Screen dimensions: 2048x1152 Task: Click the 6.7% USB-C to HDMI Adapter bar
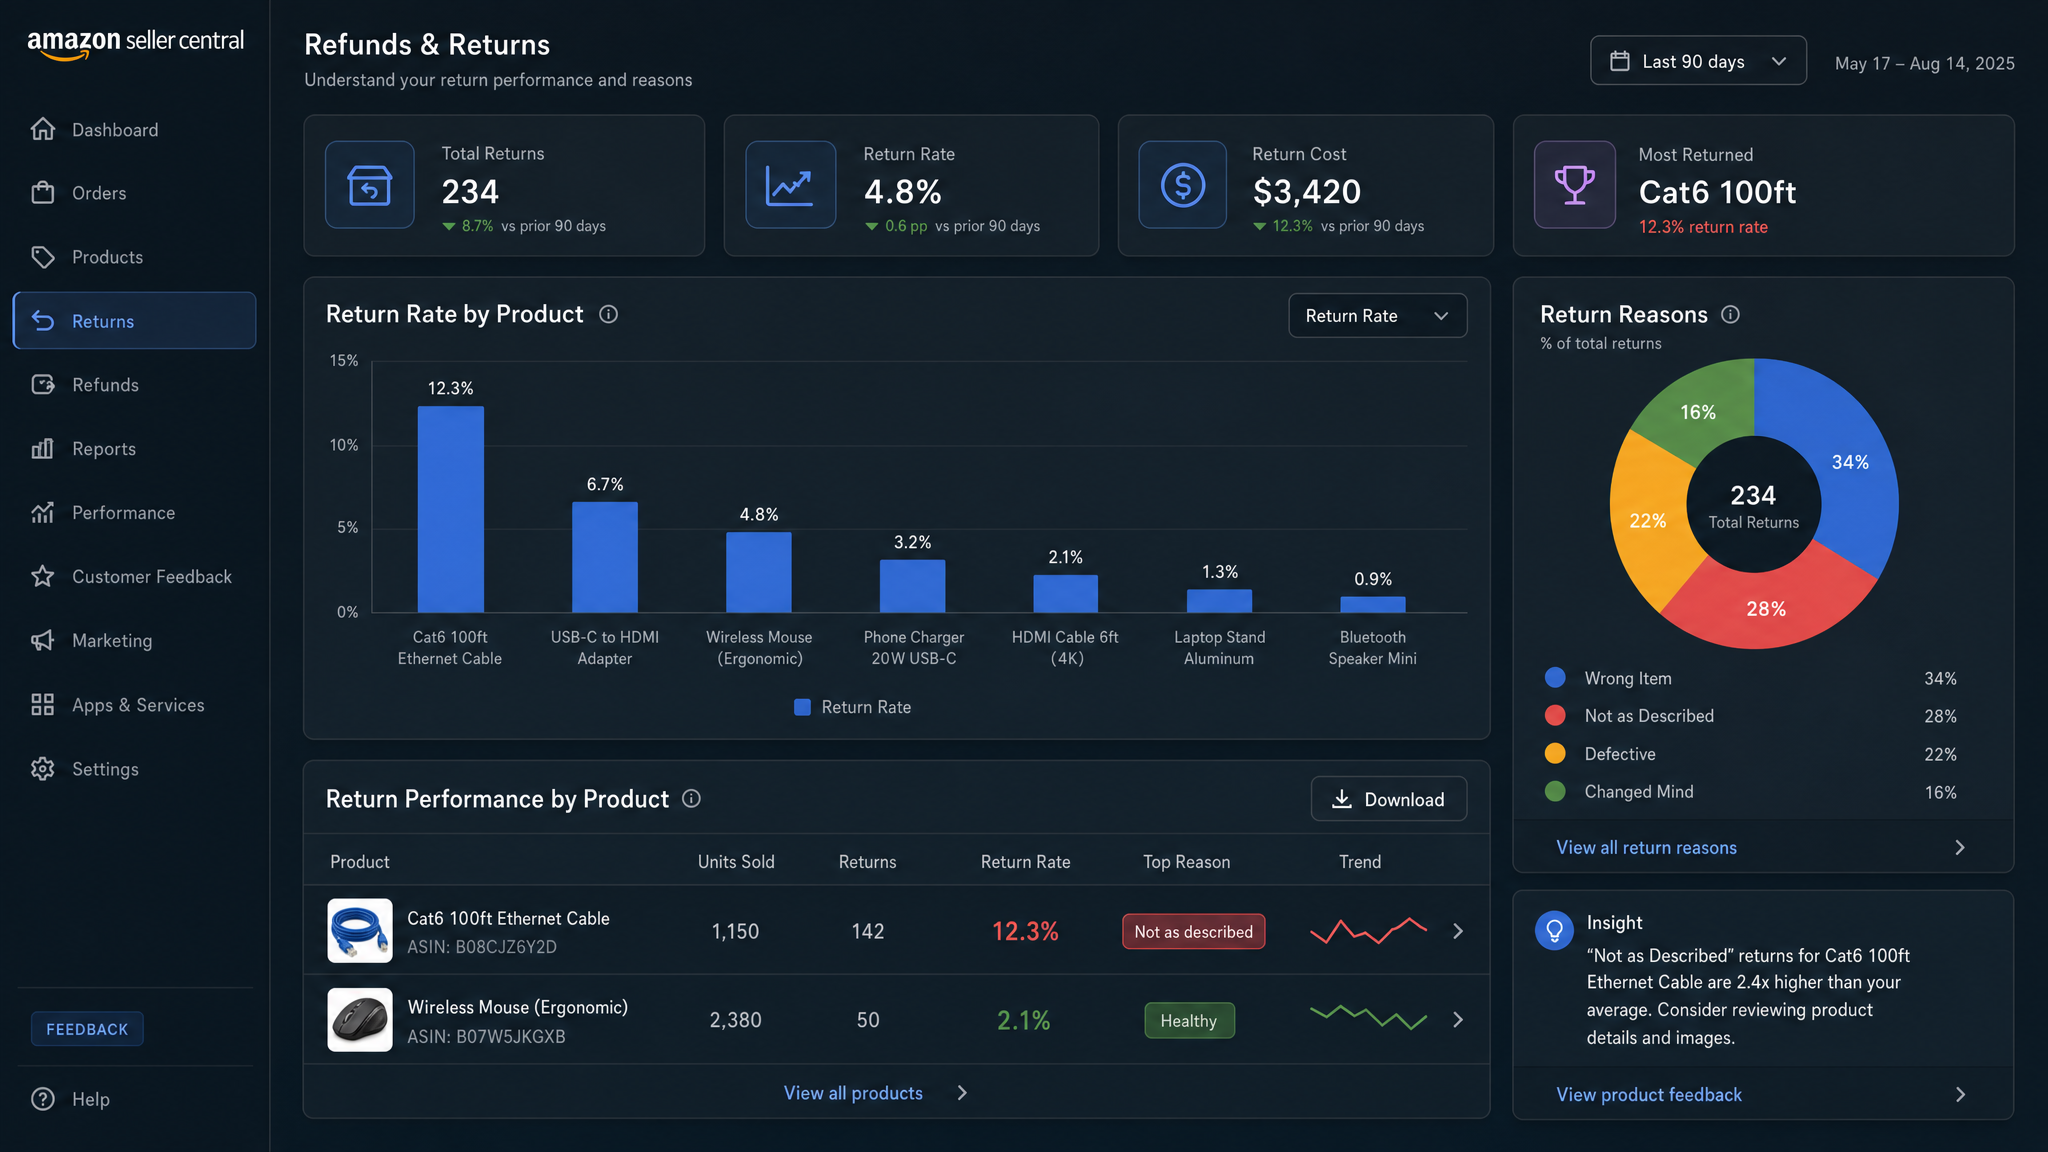point(605,557)
